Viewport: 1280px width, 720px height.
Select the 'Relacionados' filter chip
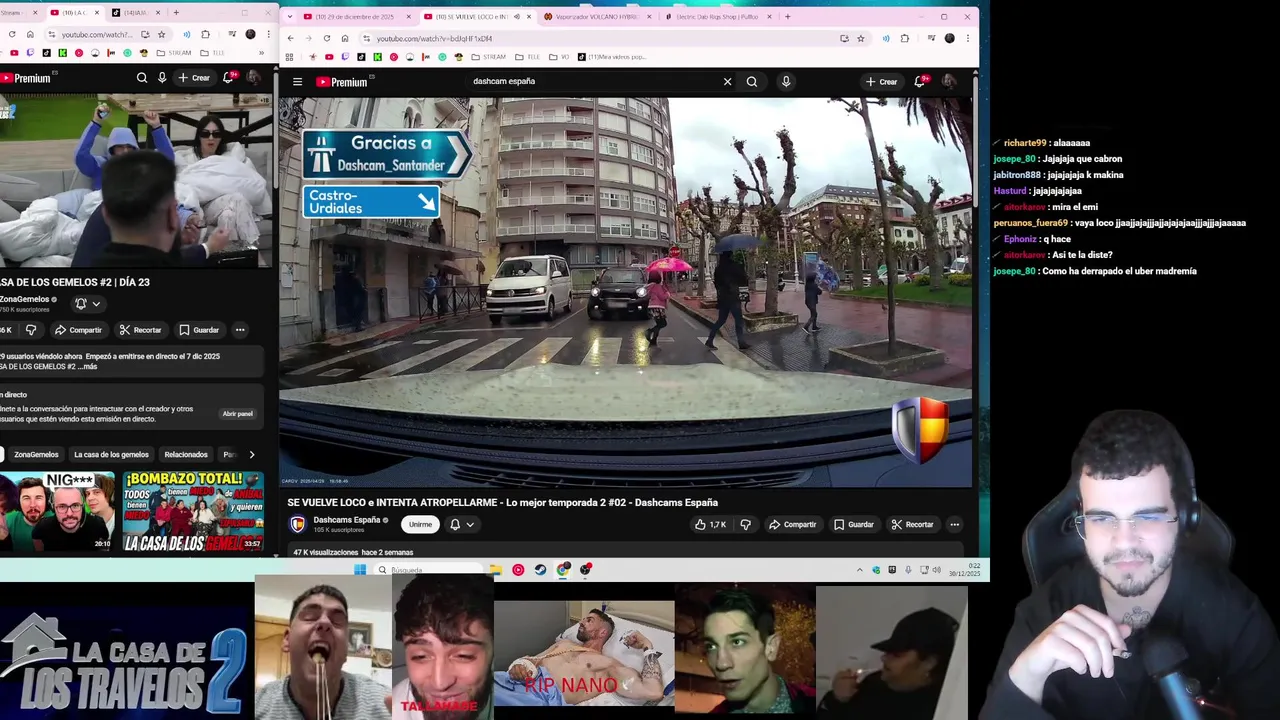click(x=186, y=454)
